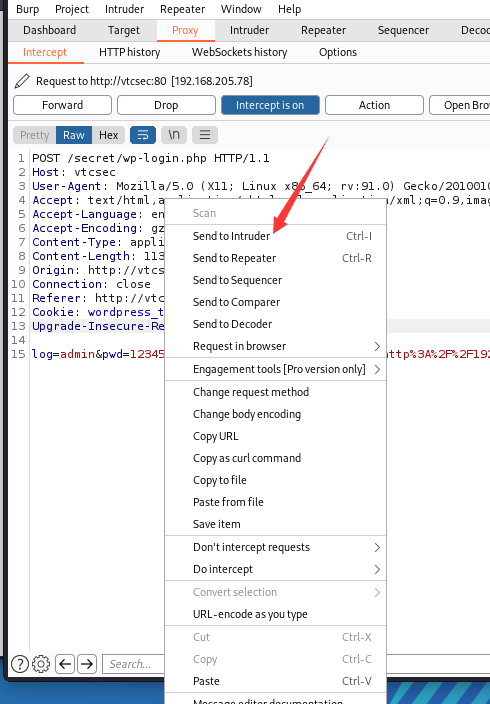The image size is (490, 704).
Task: Expand Request in browser submenu
Action: pyautogui.click(x=275, y=346)
